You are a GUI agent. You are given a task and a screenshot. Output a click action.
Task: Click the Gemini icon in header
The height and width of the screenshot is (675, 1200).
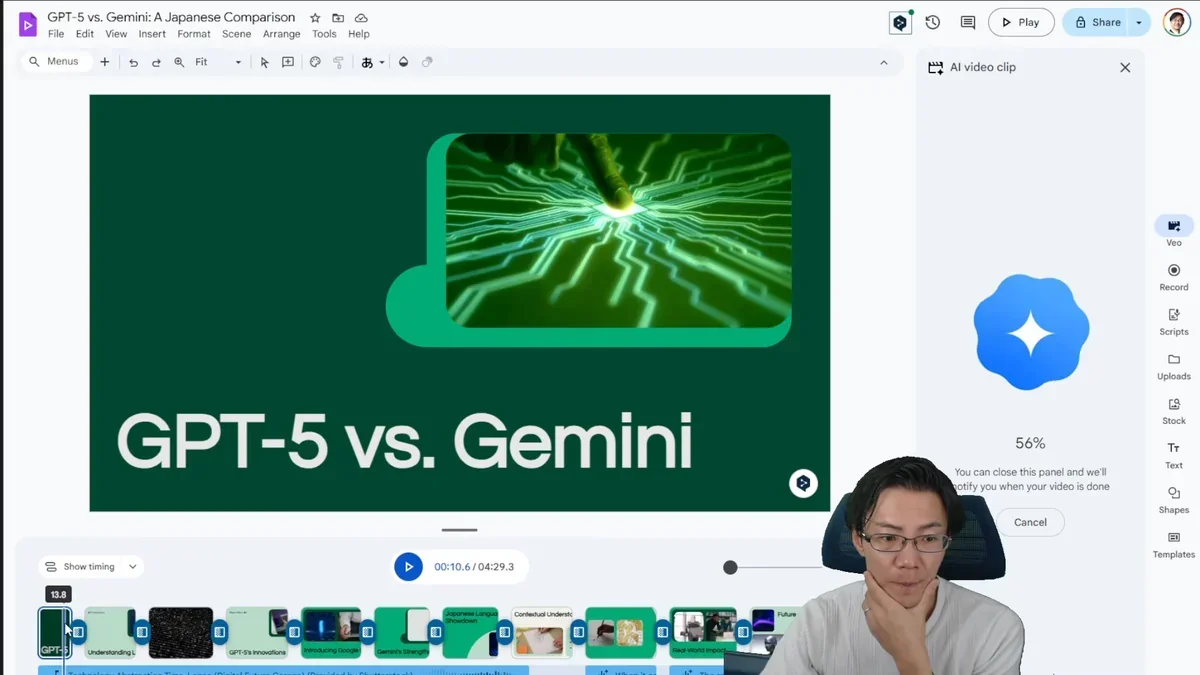coord(900,23)
